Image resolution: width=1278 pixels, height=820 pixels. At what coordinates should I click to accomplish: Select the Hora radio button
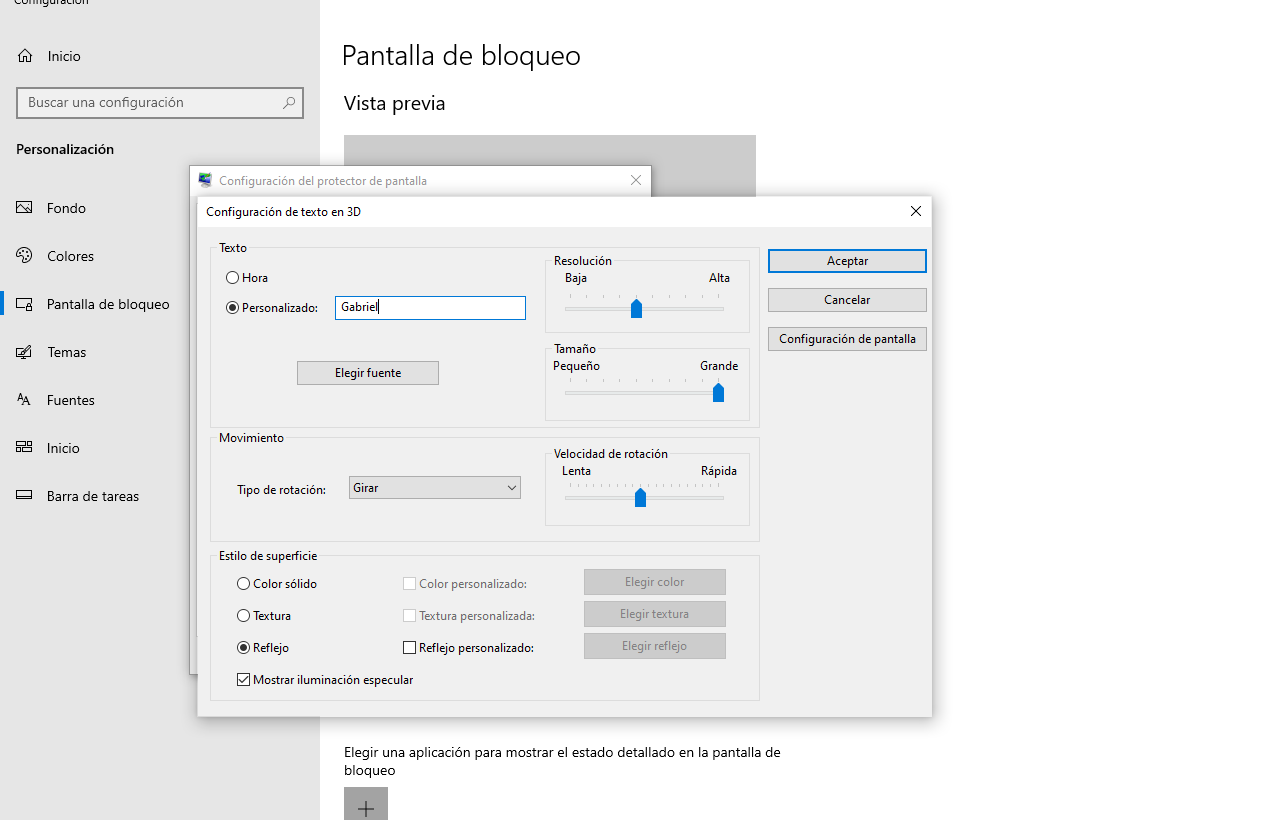click(x=233, y=278)
